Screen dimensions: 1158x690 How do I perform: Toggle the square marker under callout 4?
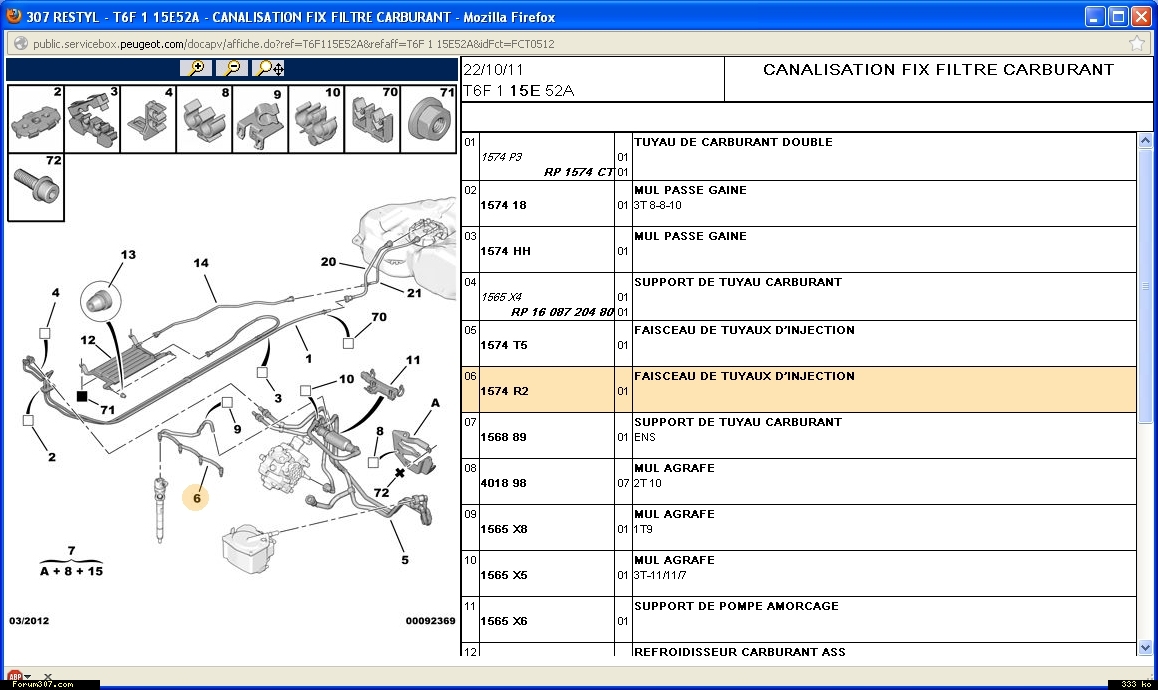[45, 333]
